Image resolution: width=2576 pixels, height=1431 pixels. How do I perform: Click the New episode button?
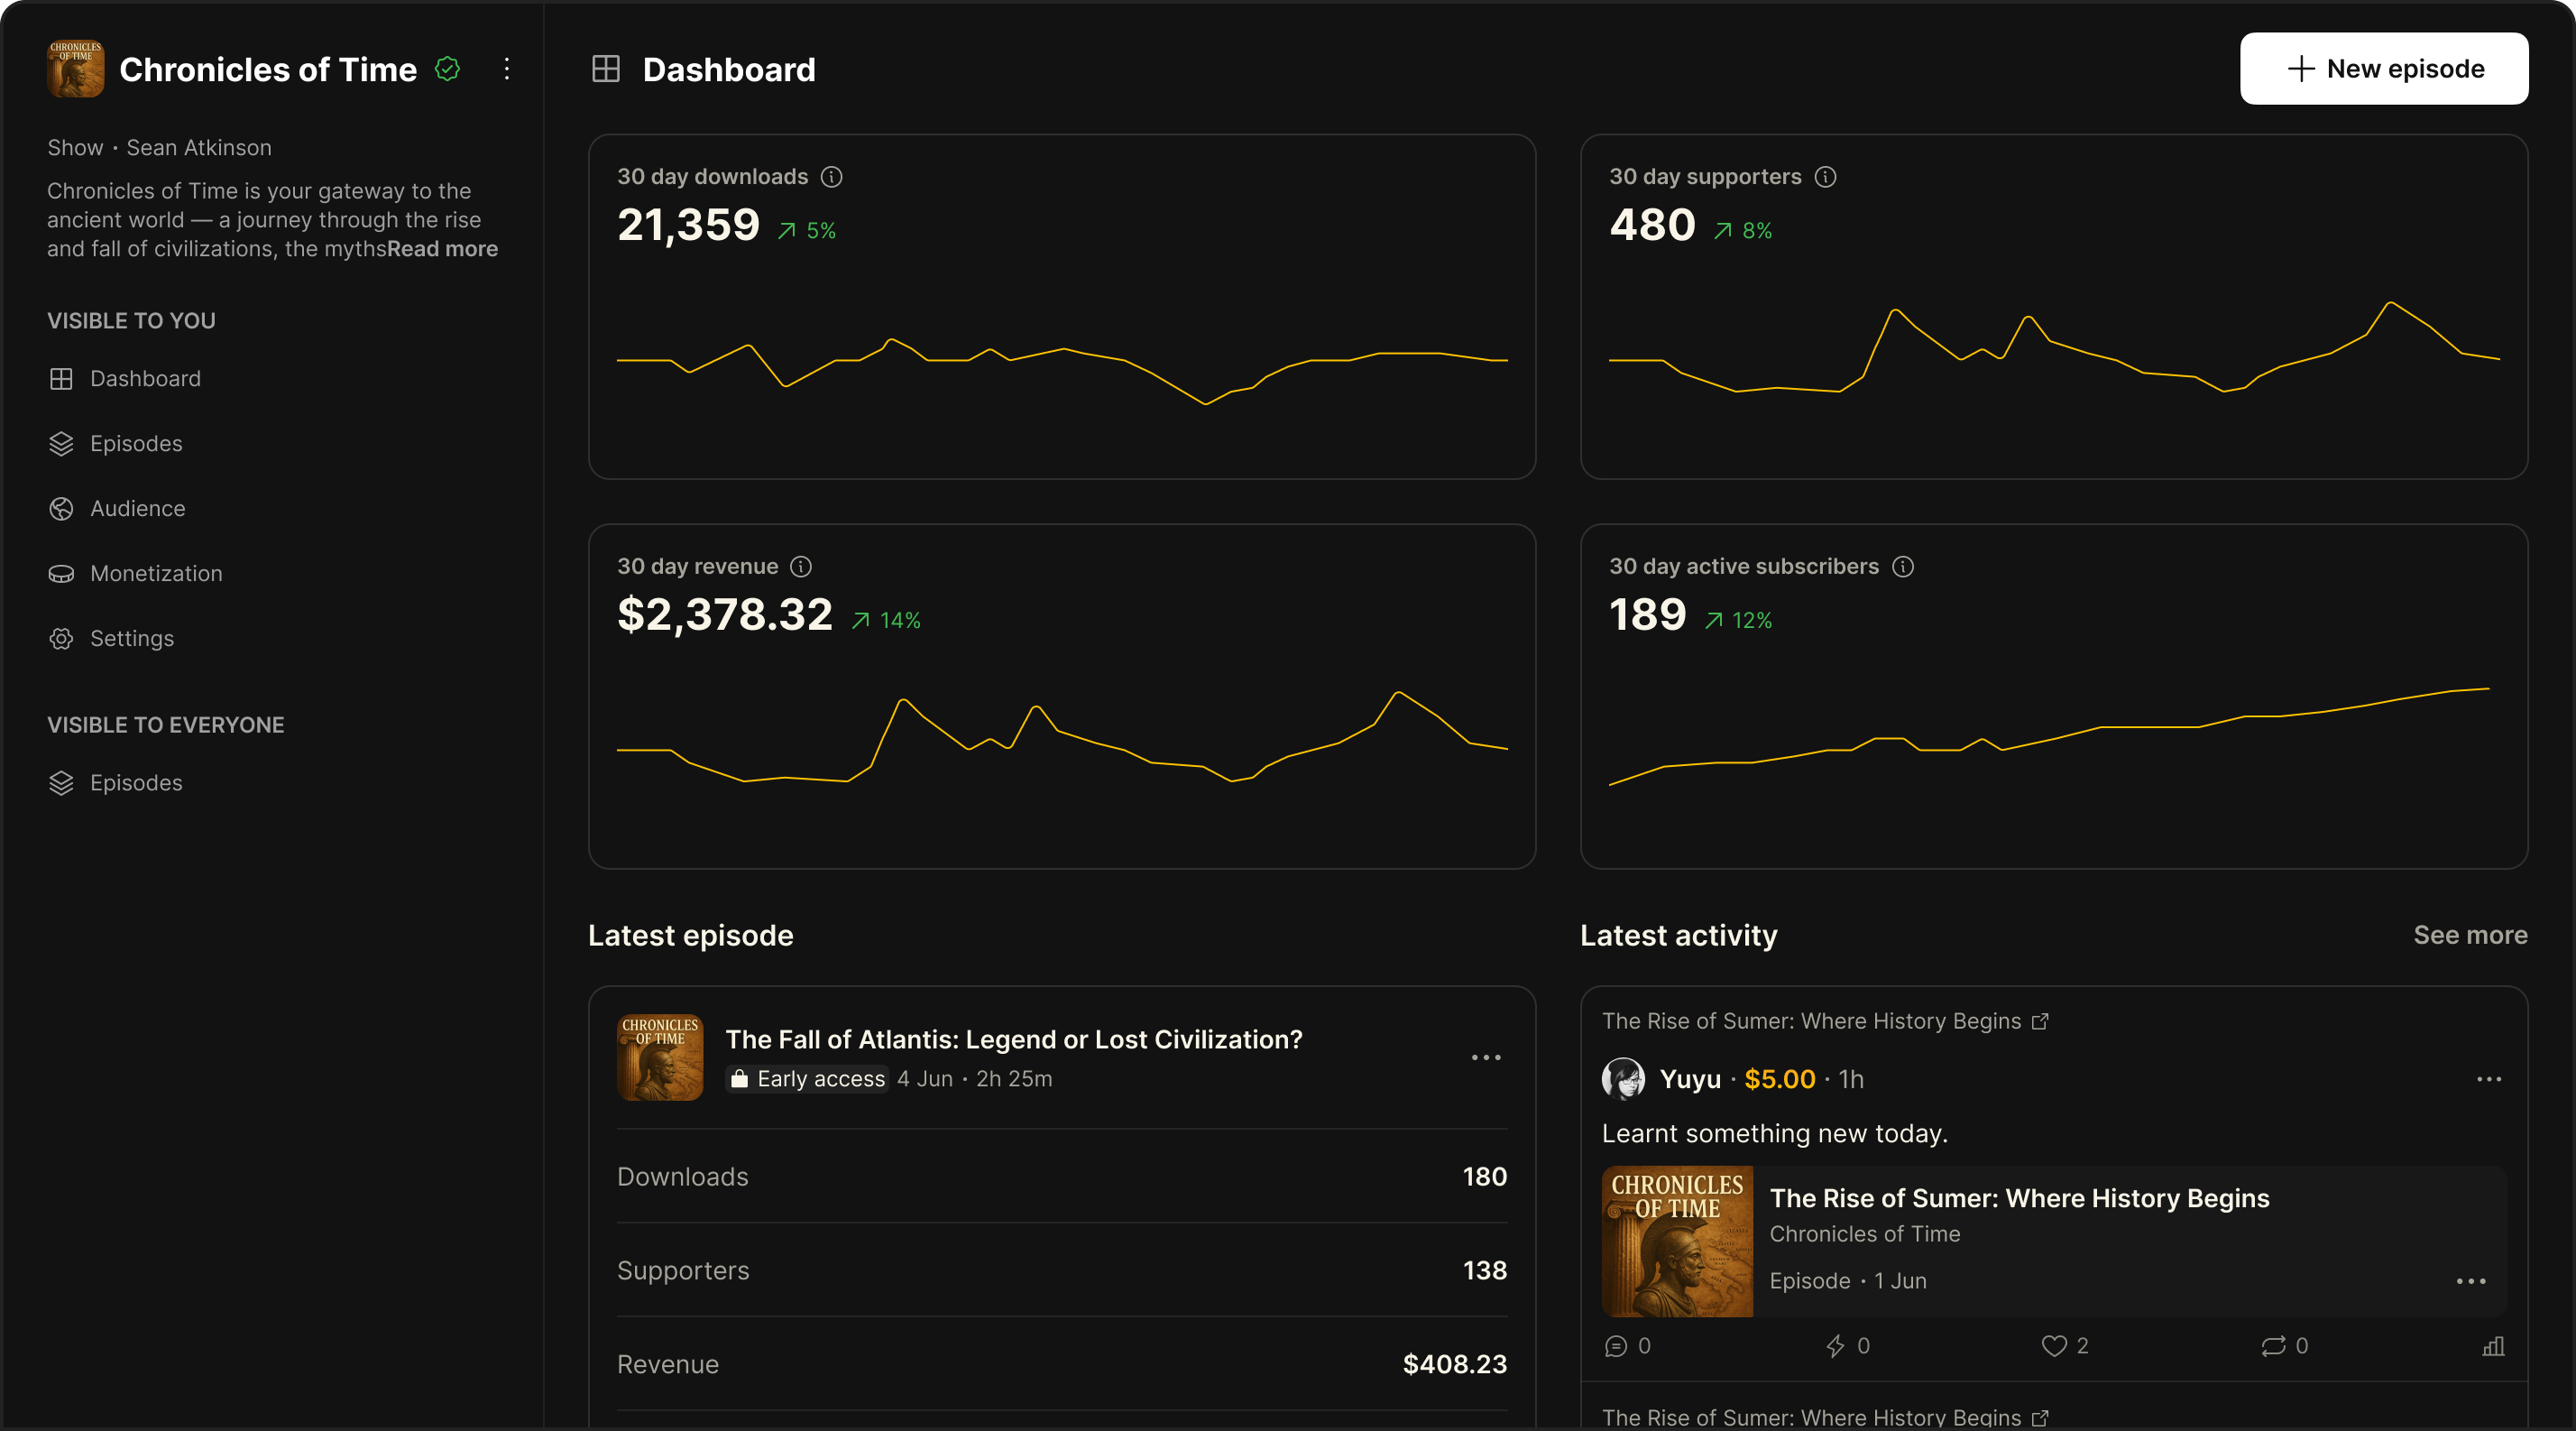[x=2383, y=69]
